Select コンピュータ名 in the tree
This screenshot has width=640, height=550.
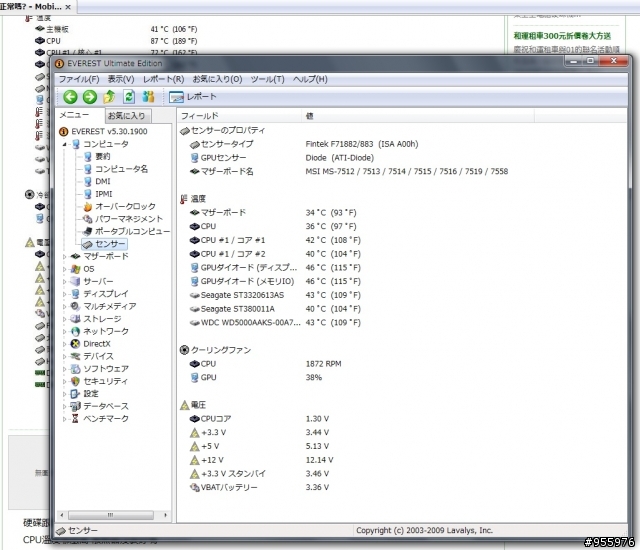click(x=121, y=169)
